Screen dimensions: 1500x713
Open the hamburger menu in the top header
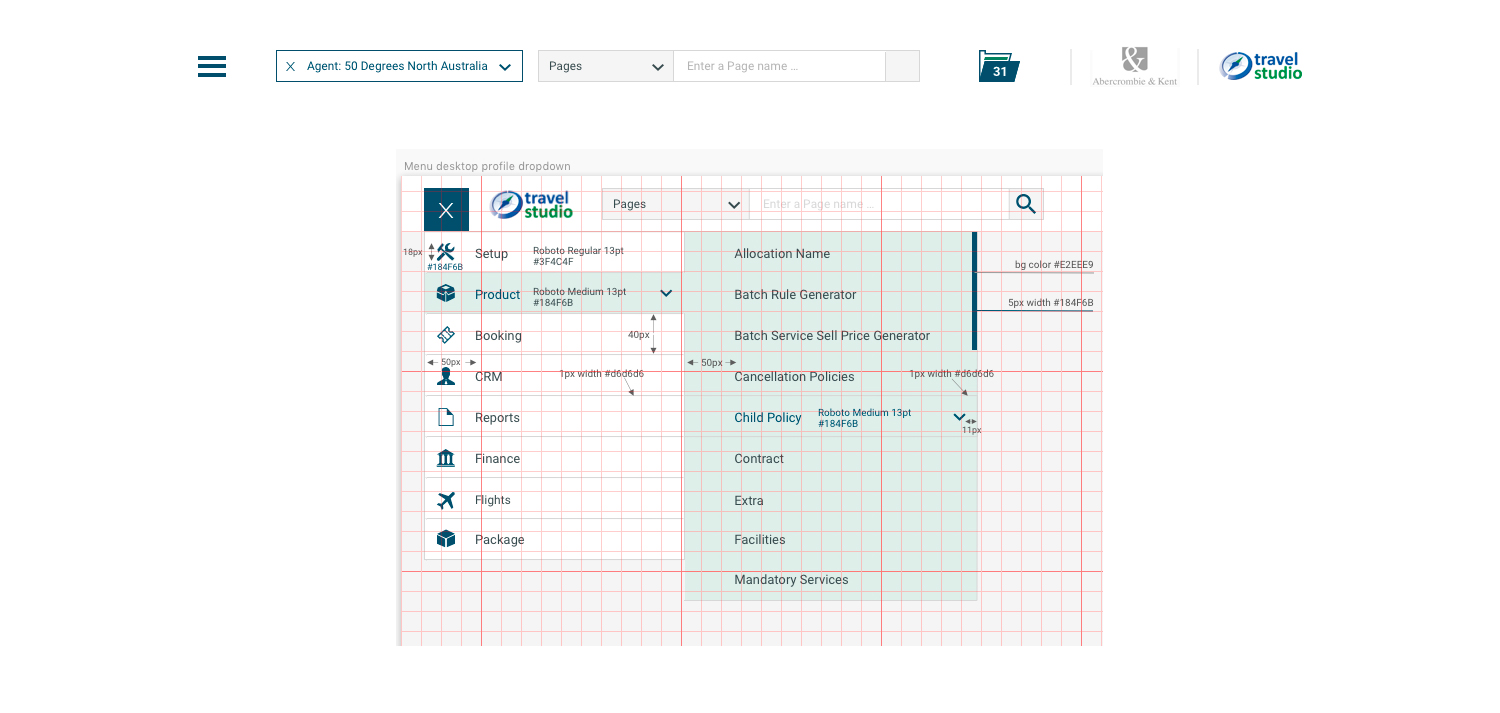(x=212, y=66)
